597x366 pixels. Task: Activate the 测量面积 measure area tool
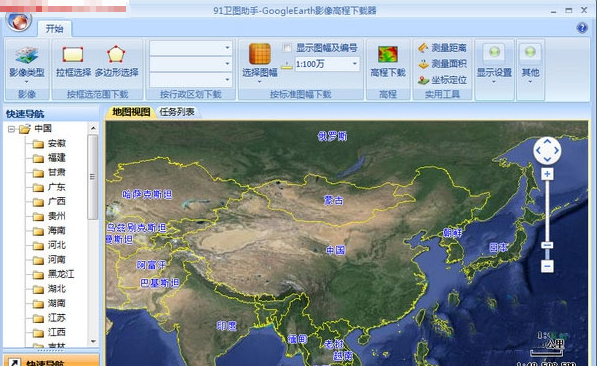pos(442,64)
